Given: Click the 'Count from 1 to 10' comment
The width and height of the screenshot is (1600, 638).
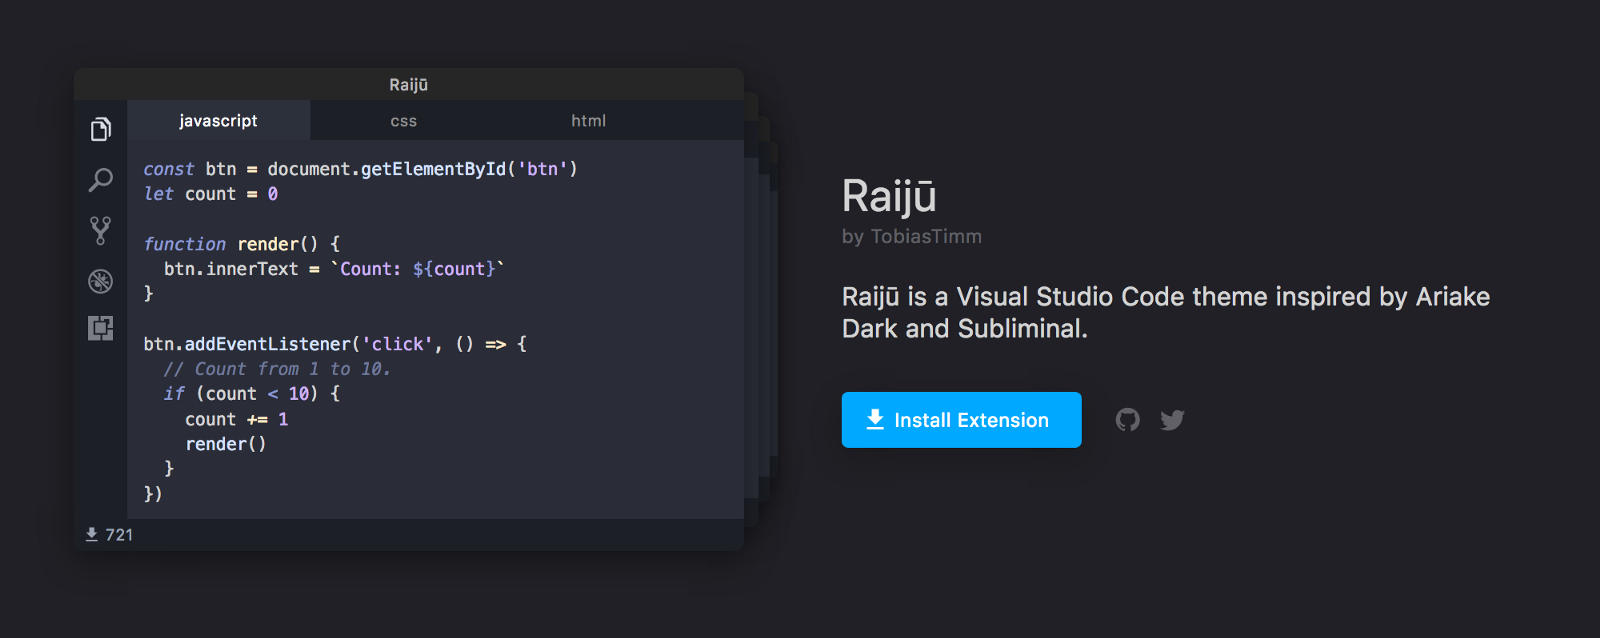Looking at the screenshot, I should coord(277,369).
